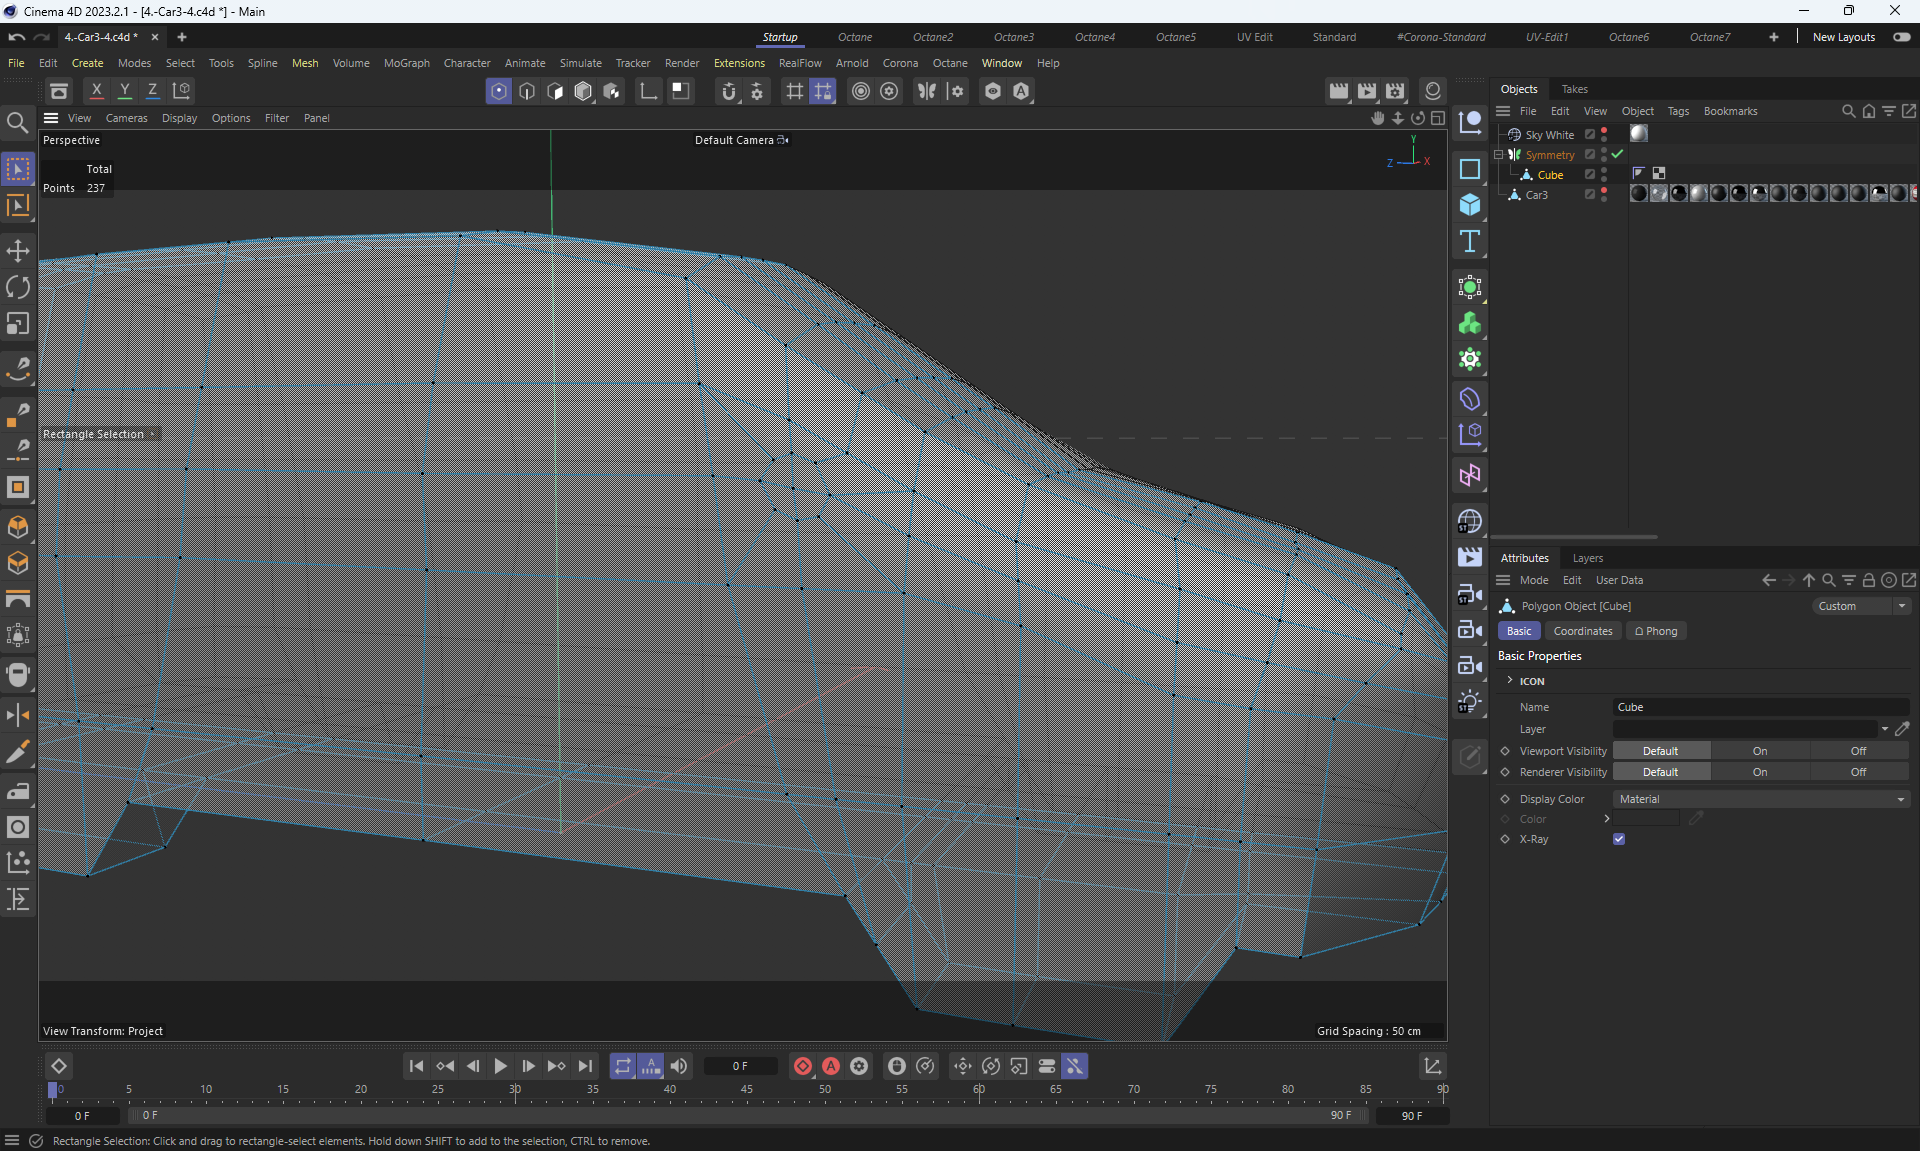Viewport: 1920px width, 1151px height.
Task: Open the Custom mode dropdown
Action: [x=1862, y=606]
